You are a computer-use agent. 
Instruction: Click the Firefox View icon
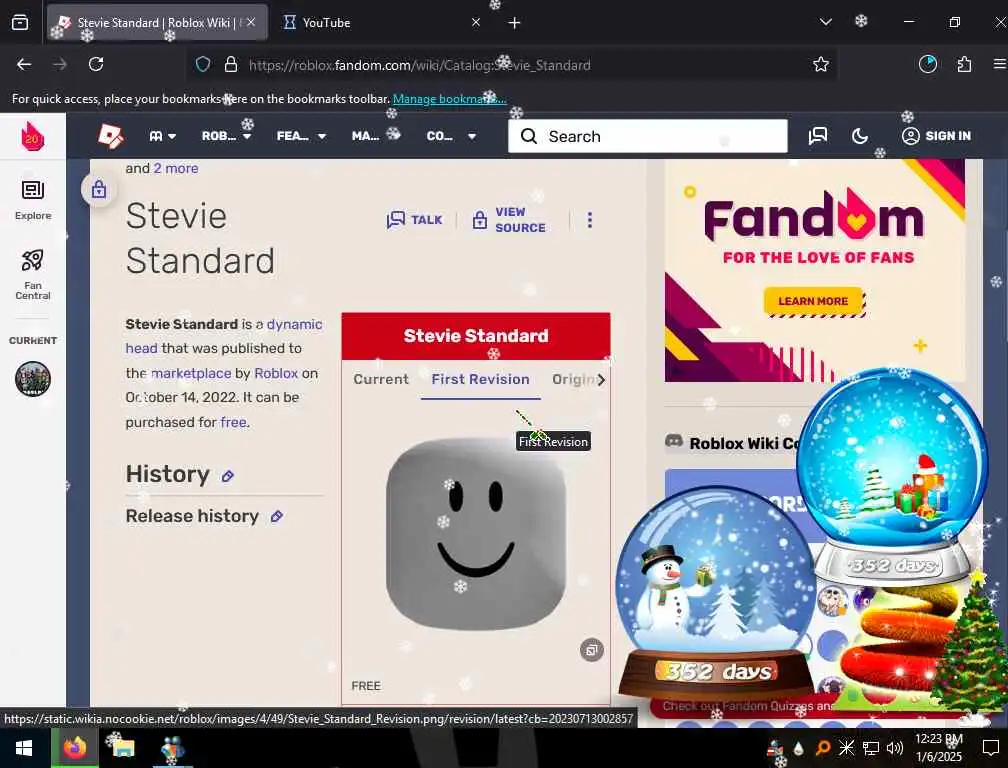pos(20,22)
